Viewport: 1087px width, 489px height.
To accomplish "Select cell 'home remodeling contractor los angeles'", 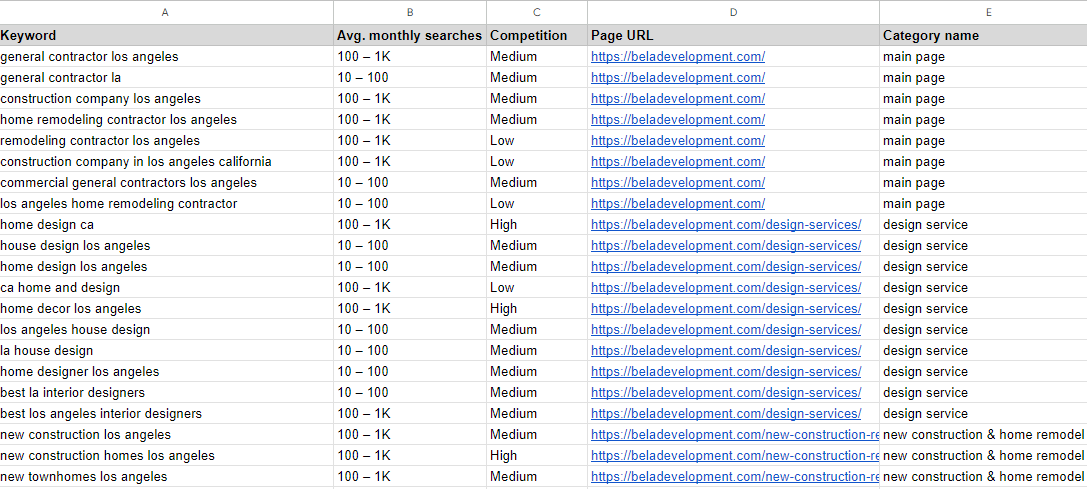I will click(x=166, y=119).
